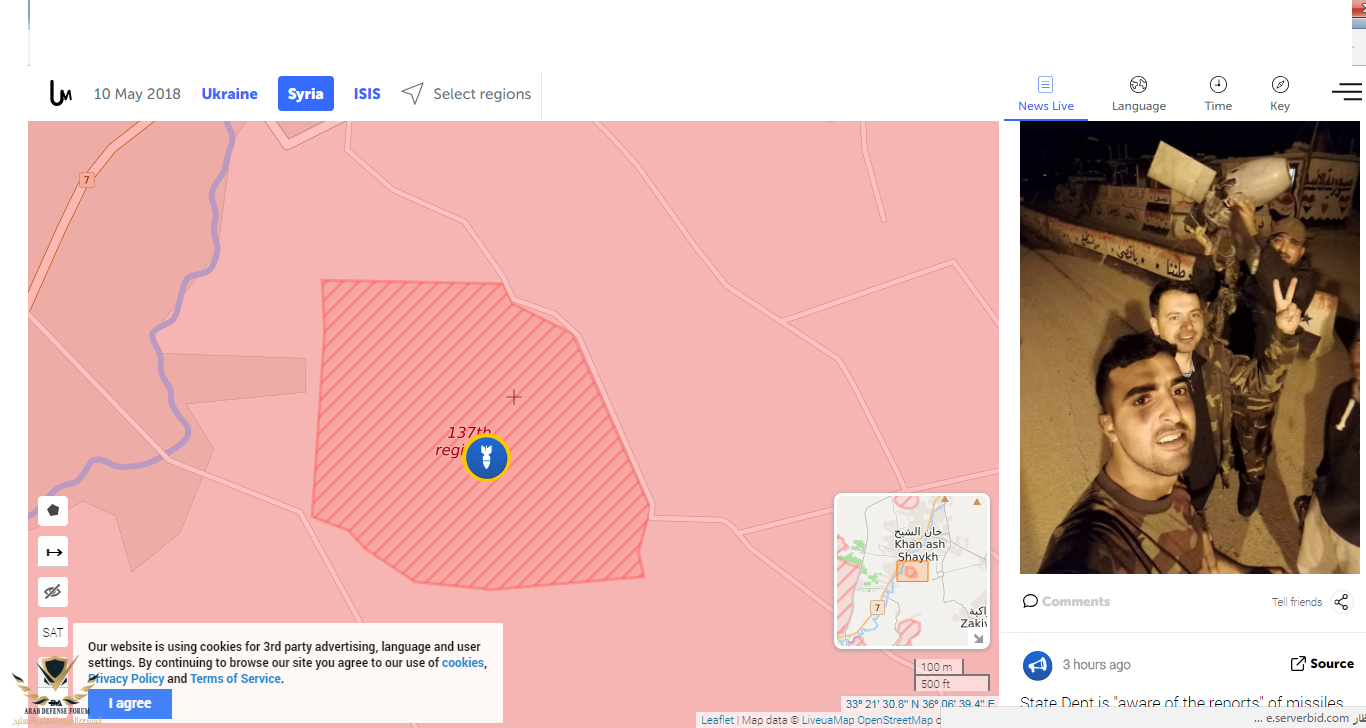Click the Source link for the news item

click(x=1322, y=664)
